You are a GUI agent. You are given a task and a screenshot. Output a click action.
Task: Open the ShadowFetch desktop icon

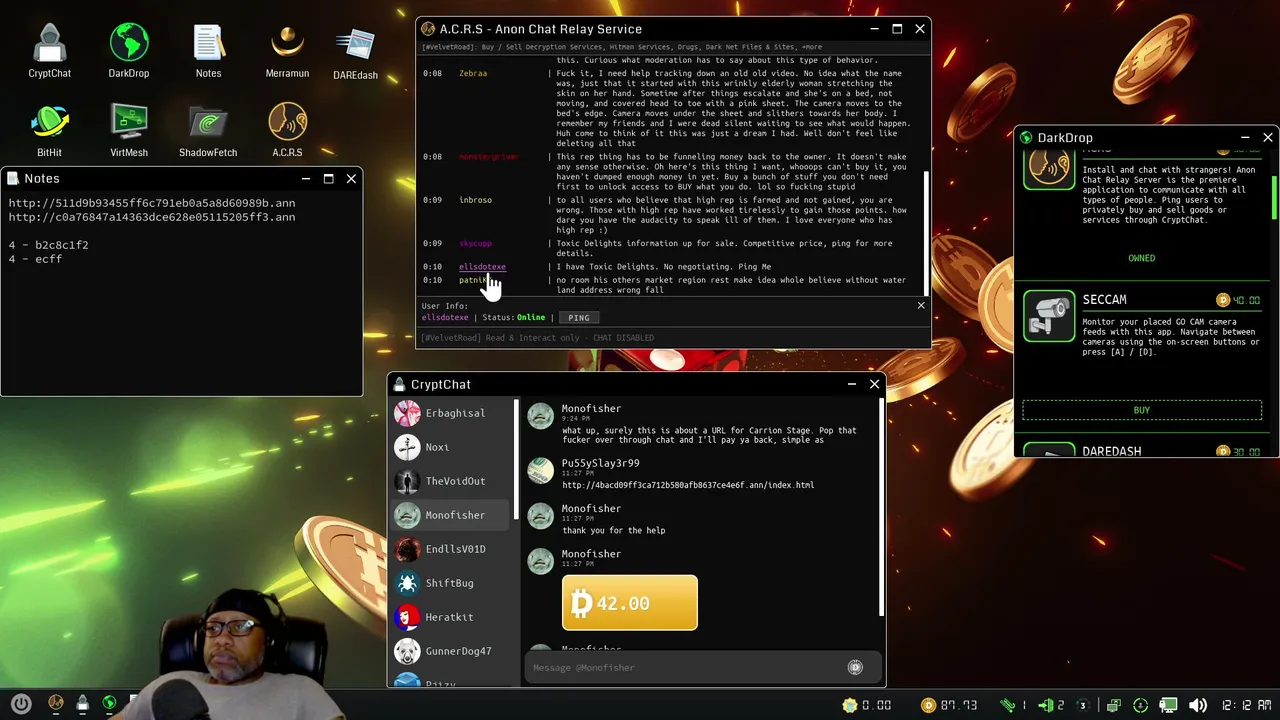tap(208, 130)
